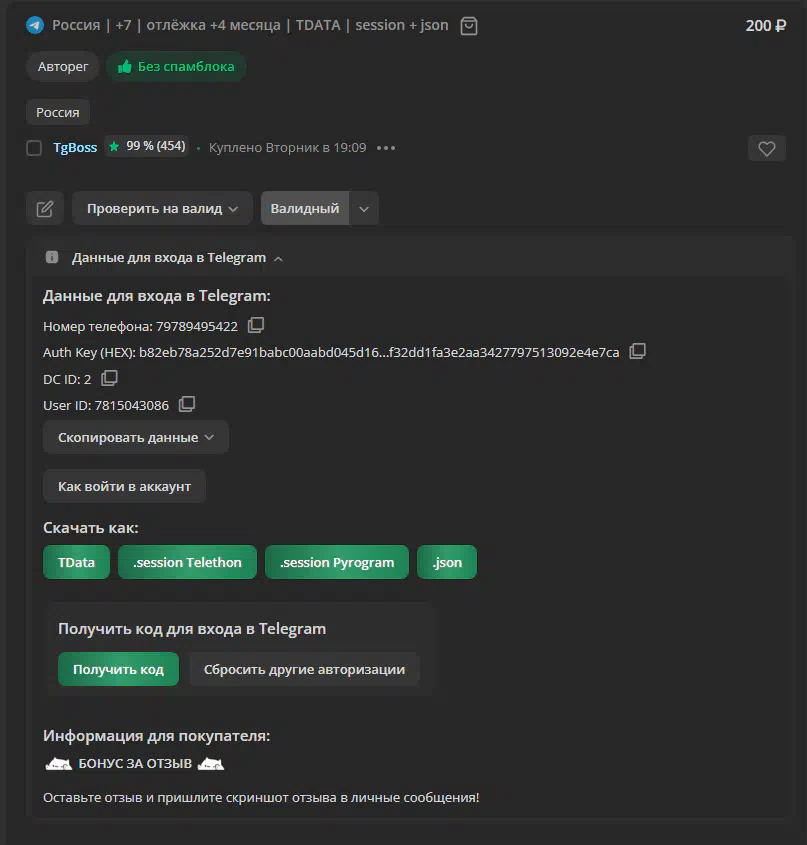Open the three-dots menu next to purchase time

click(386, 148)
